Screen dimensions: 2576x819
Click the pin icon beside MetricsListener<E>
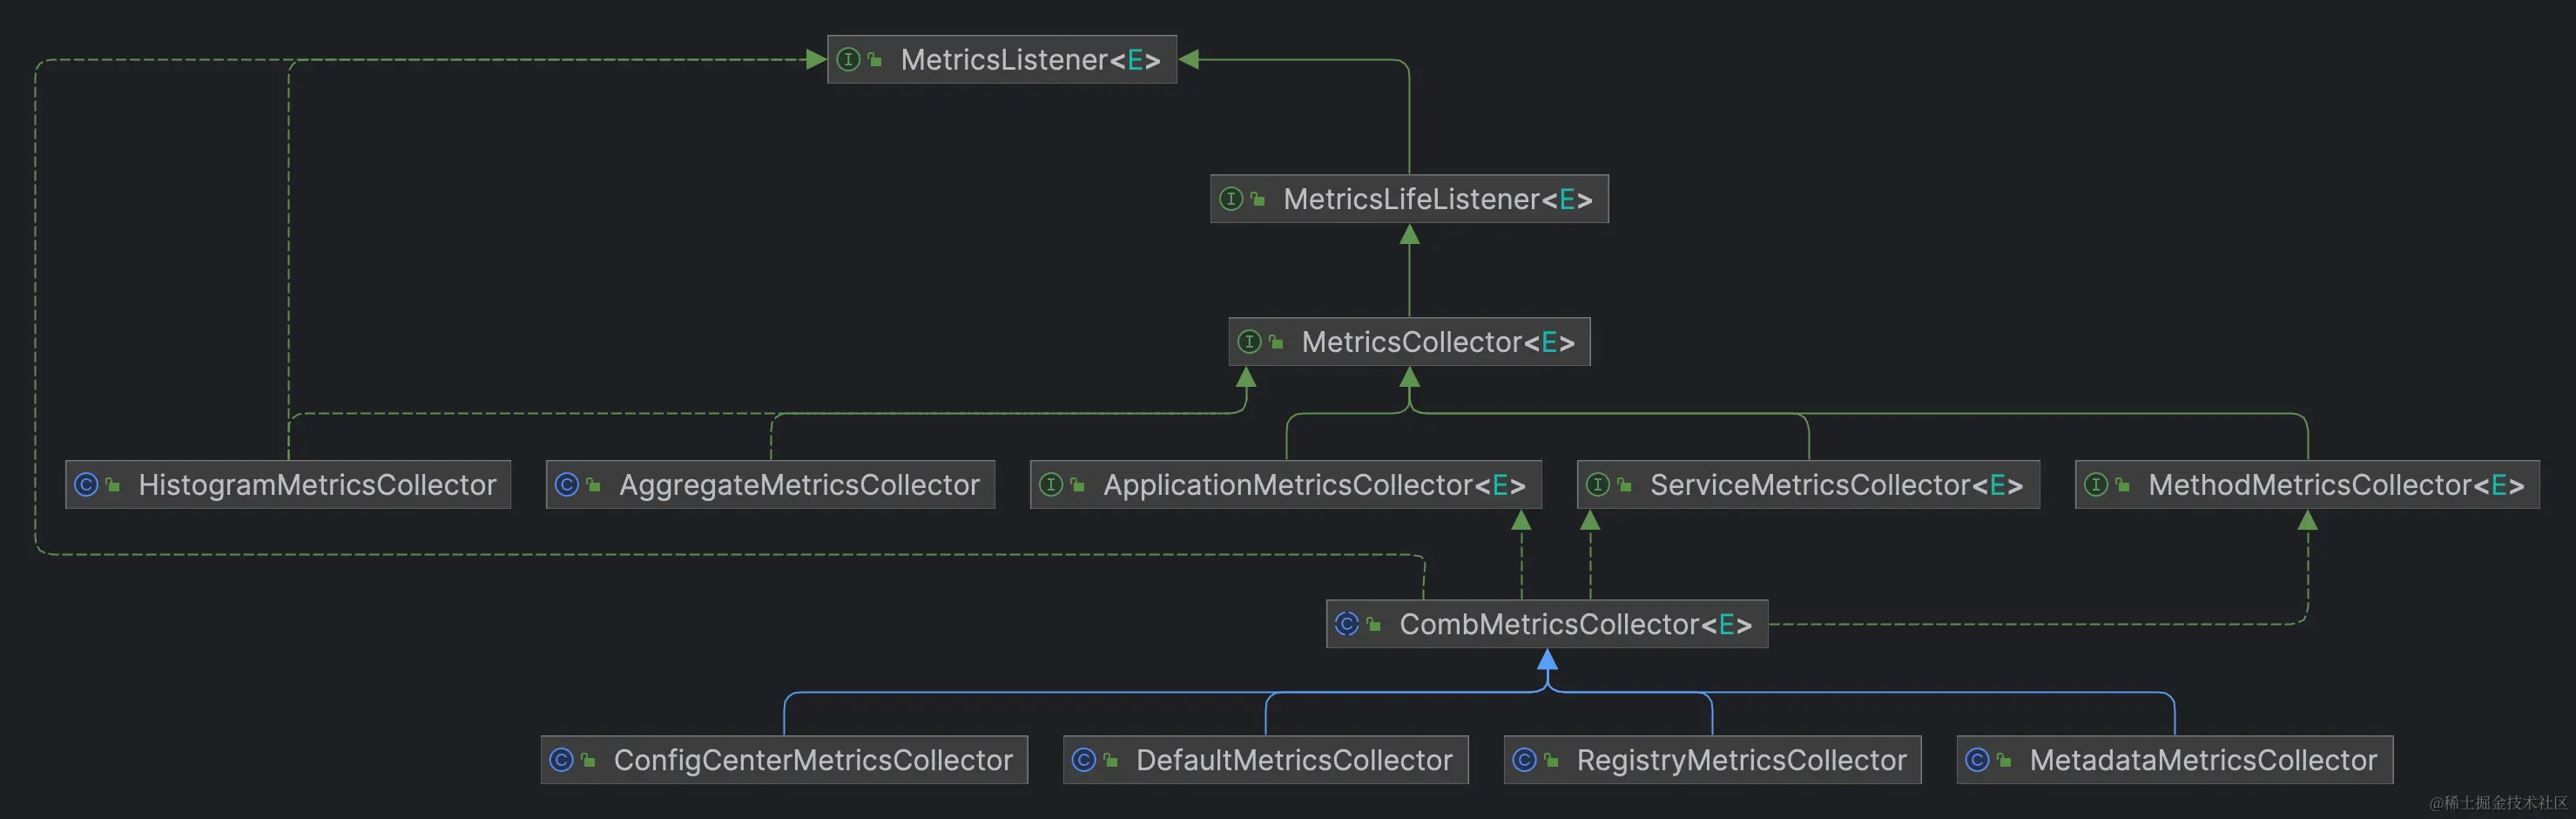pyautogui.click(x=874, y=60)
